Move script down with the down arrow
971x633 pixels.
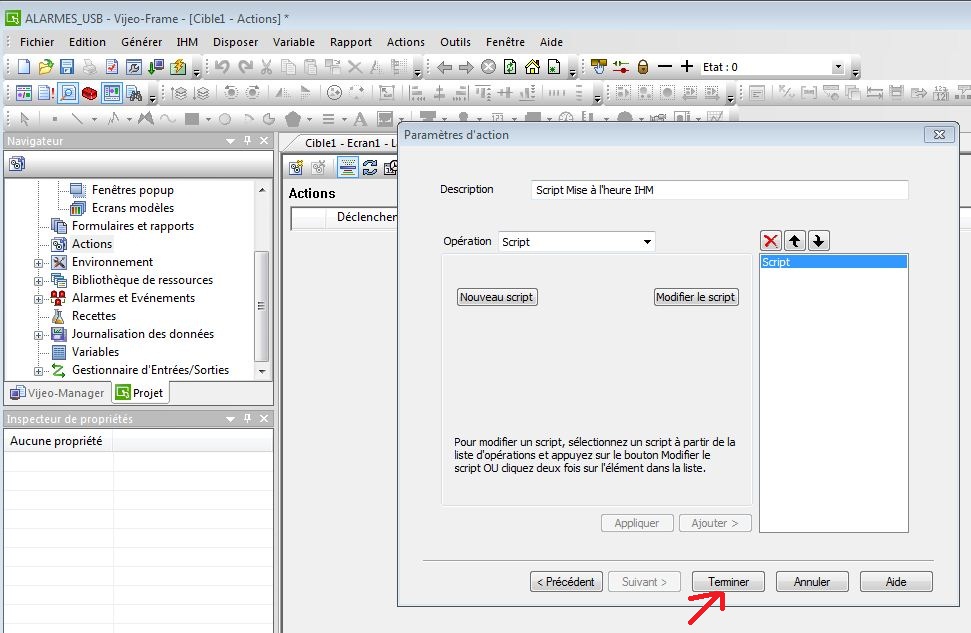[818, 241]
